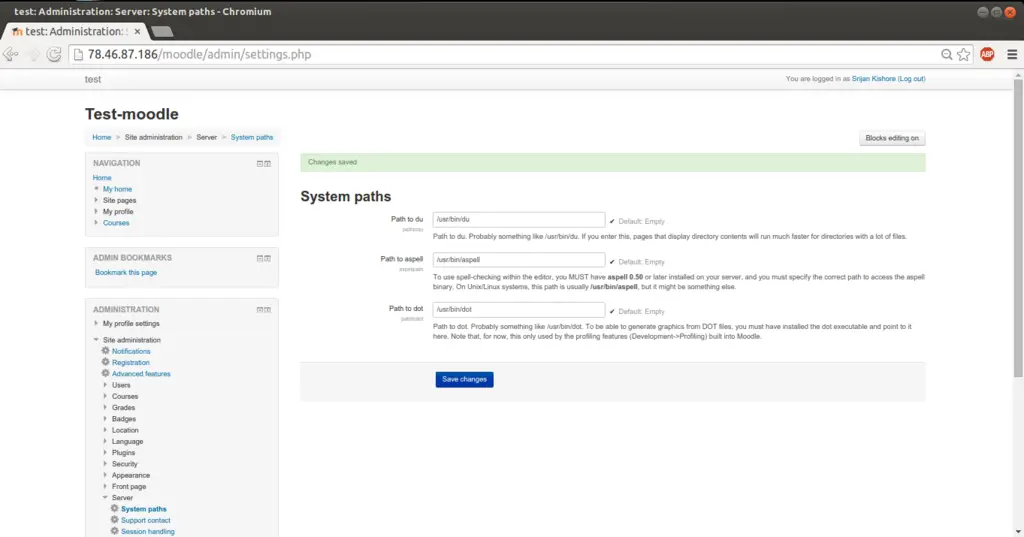Expand the Language admin section
Viewport: 1024px width, 537px height.
[x=105, y=441]
